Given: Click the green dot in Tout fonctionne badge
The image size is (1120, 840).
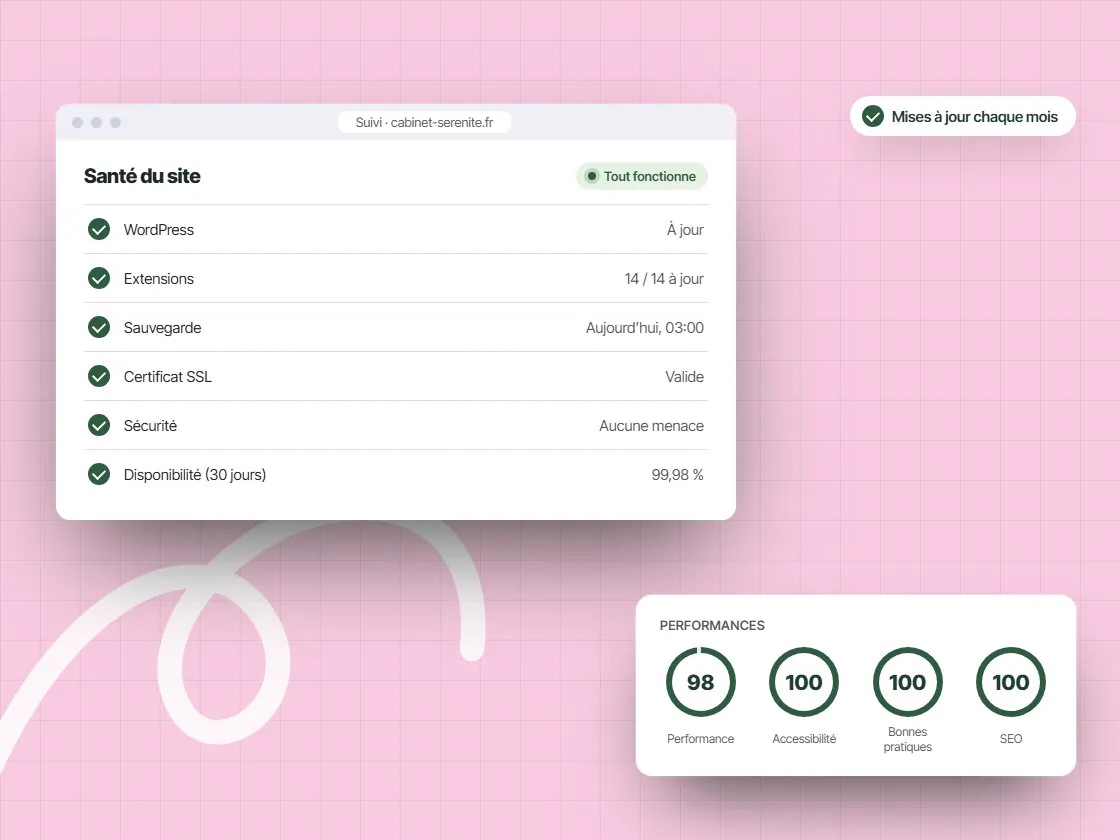Looking at the screenshot, I should pos(591,176).
